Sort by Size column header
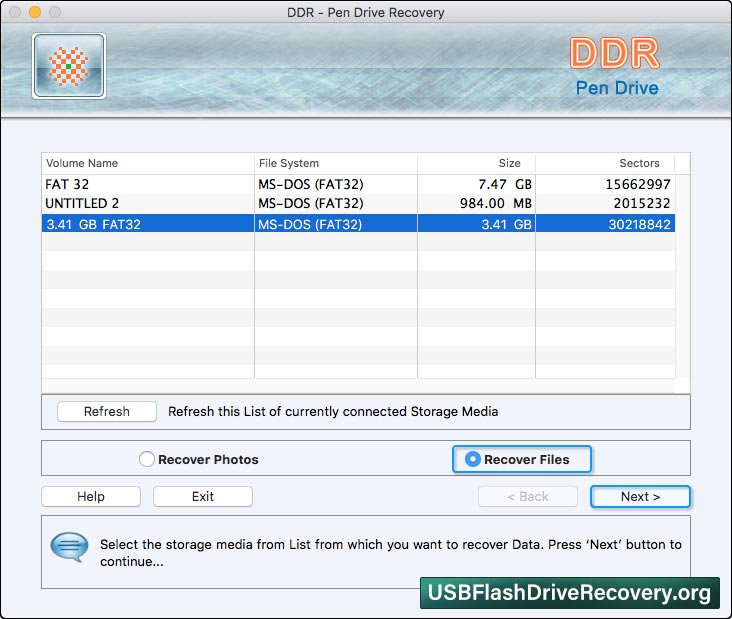 tap(476, 163)
